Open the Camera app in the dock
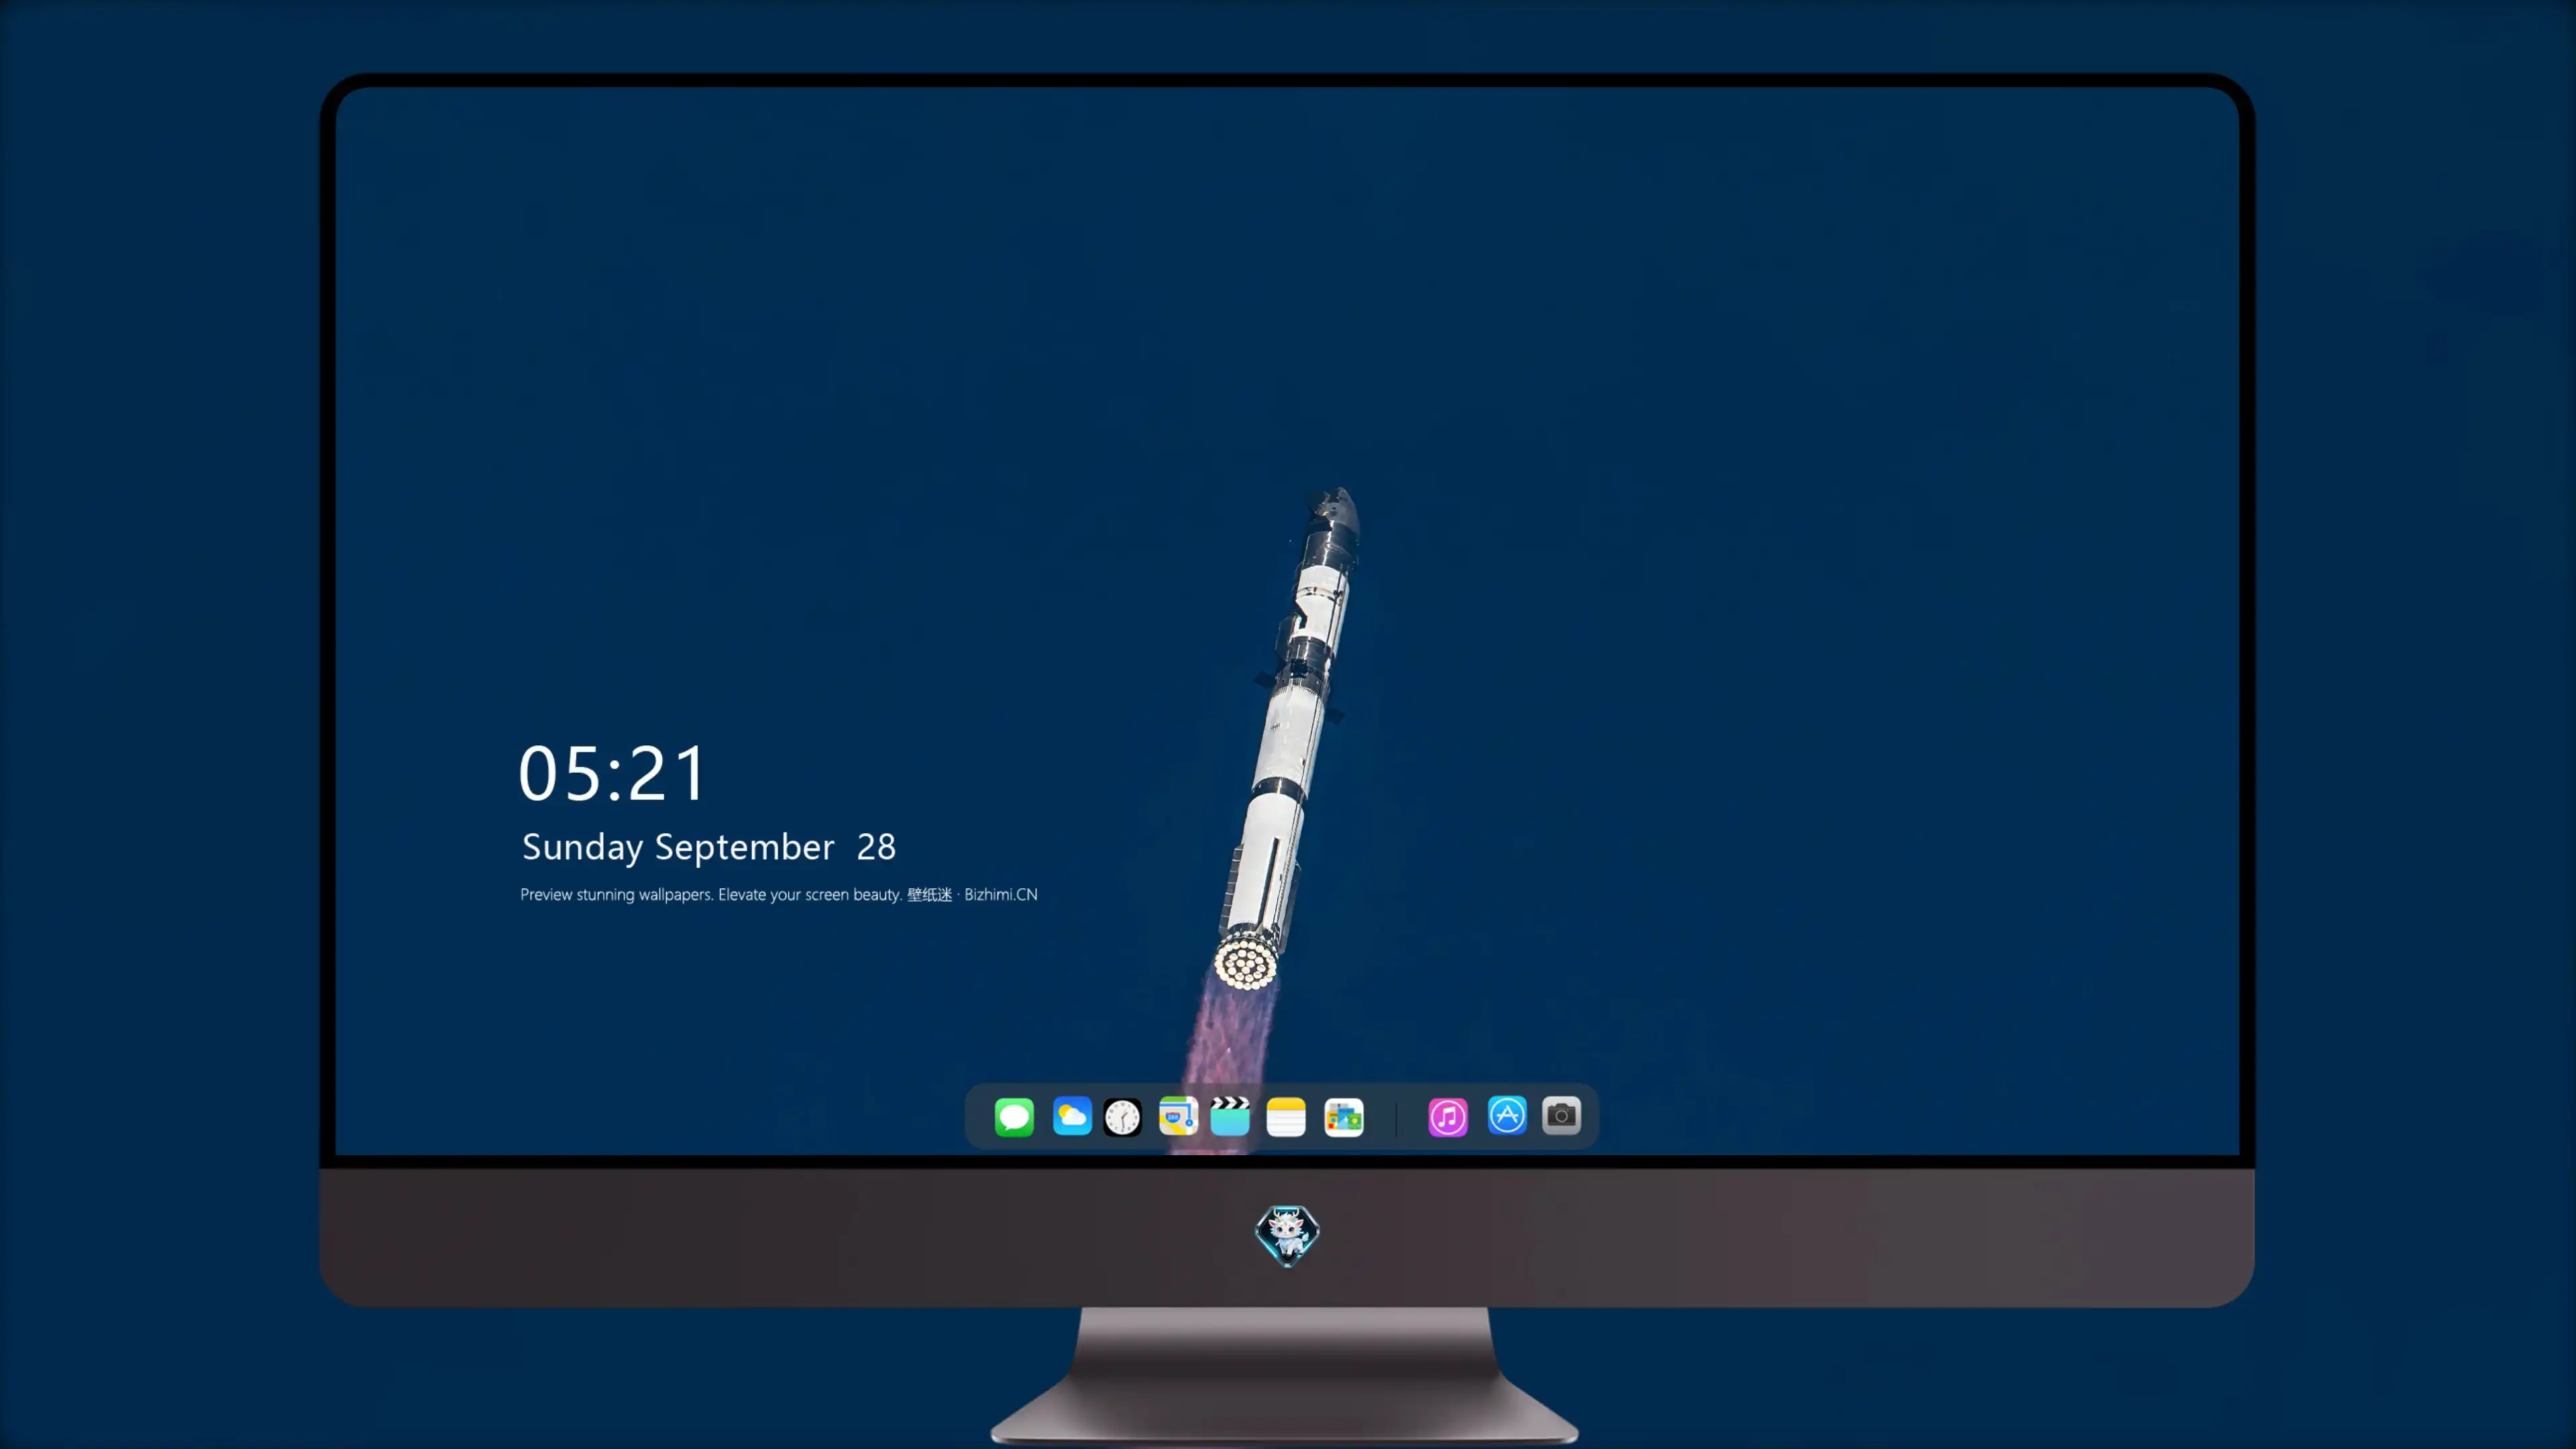Viewport: 2576px width, 1449px height. point(1561,1115)
